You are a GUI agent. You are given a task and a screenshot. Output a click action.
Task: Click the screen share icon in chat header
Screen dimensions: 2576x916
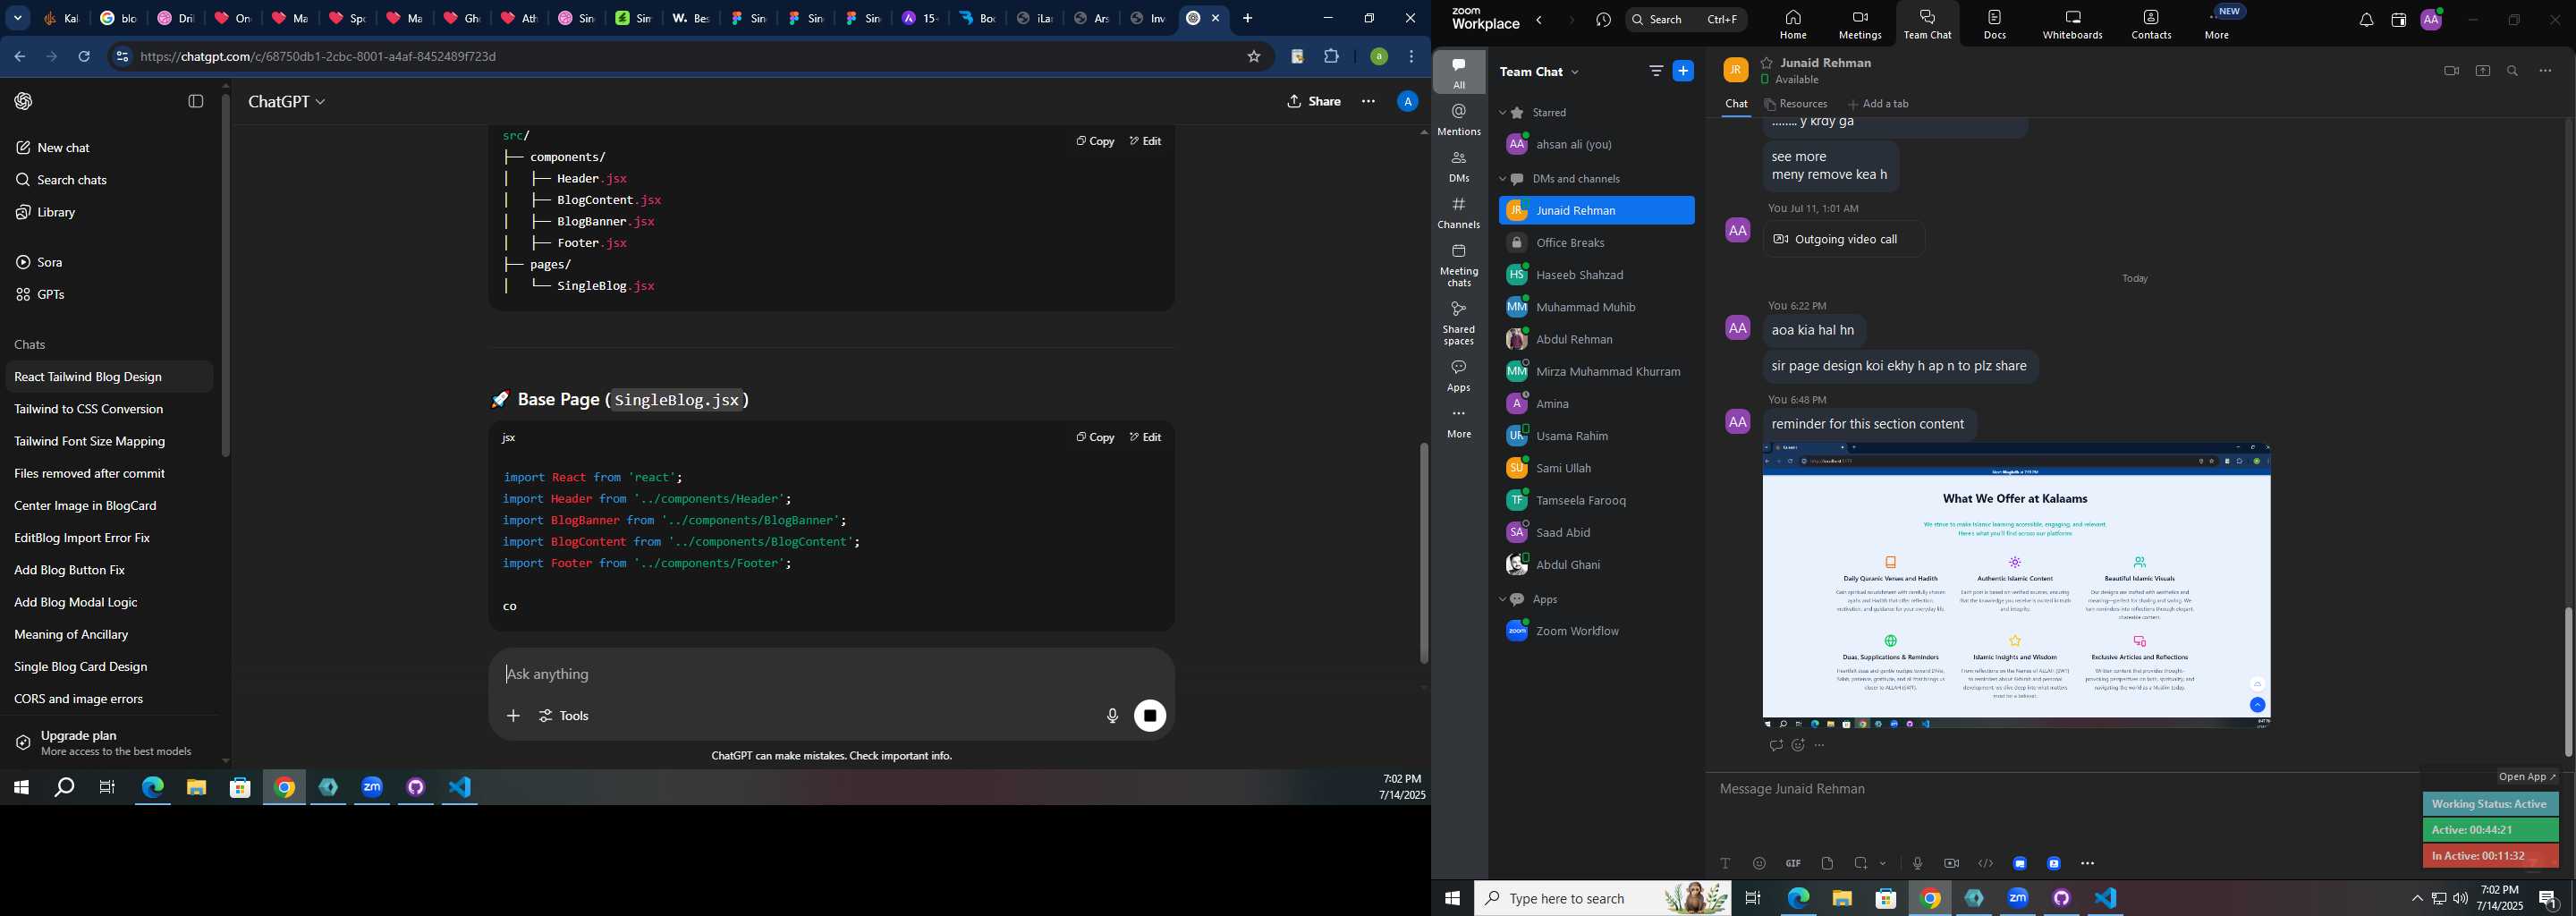pyautogui.click(x=2482, y=71)
